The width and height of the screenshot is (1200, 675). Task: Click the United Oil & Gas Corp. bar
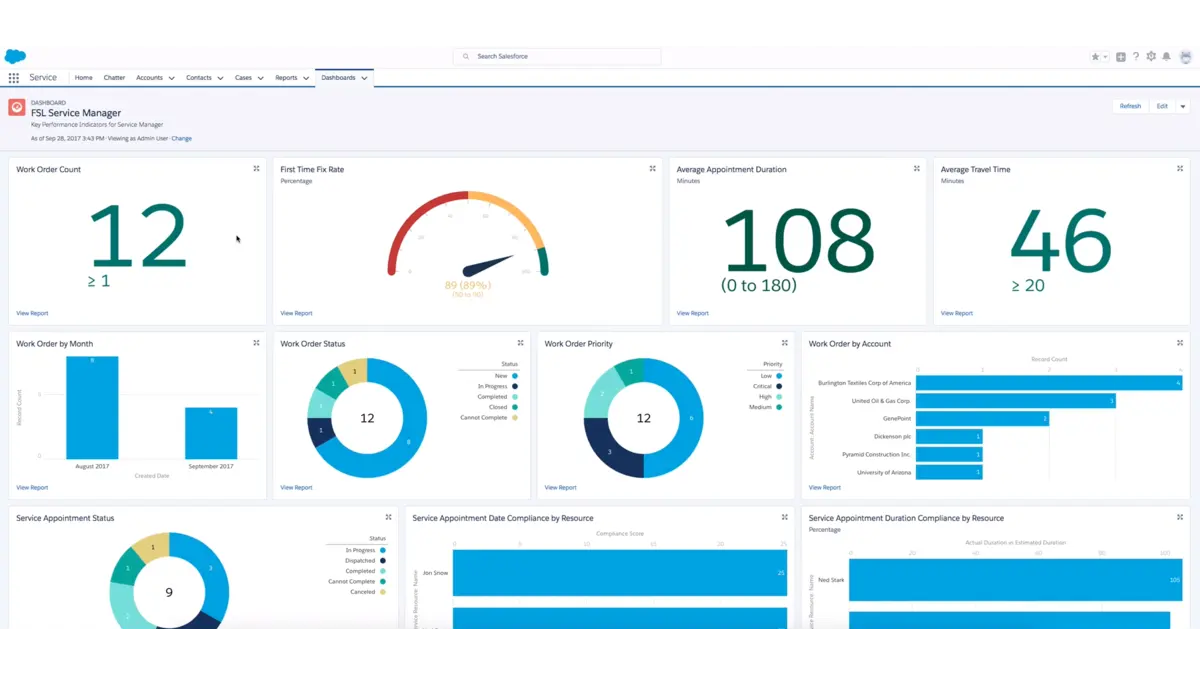(1016, 401)
